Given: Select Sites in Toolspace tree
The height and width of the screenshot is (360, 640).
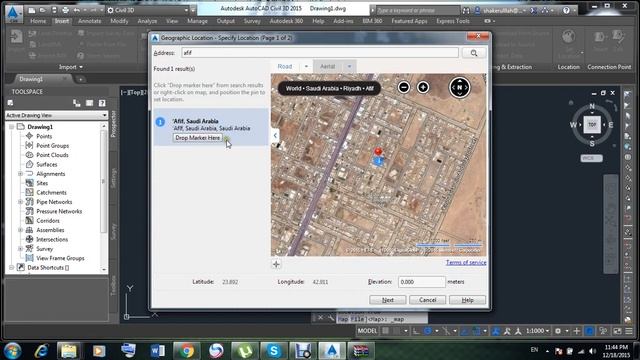Looking at the screenshot, I should tap(42, 183).
